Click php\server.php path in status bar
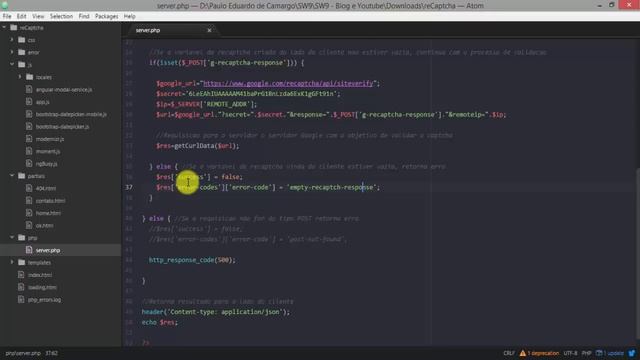 23,353
